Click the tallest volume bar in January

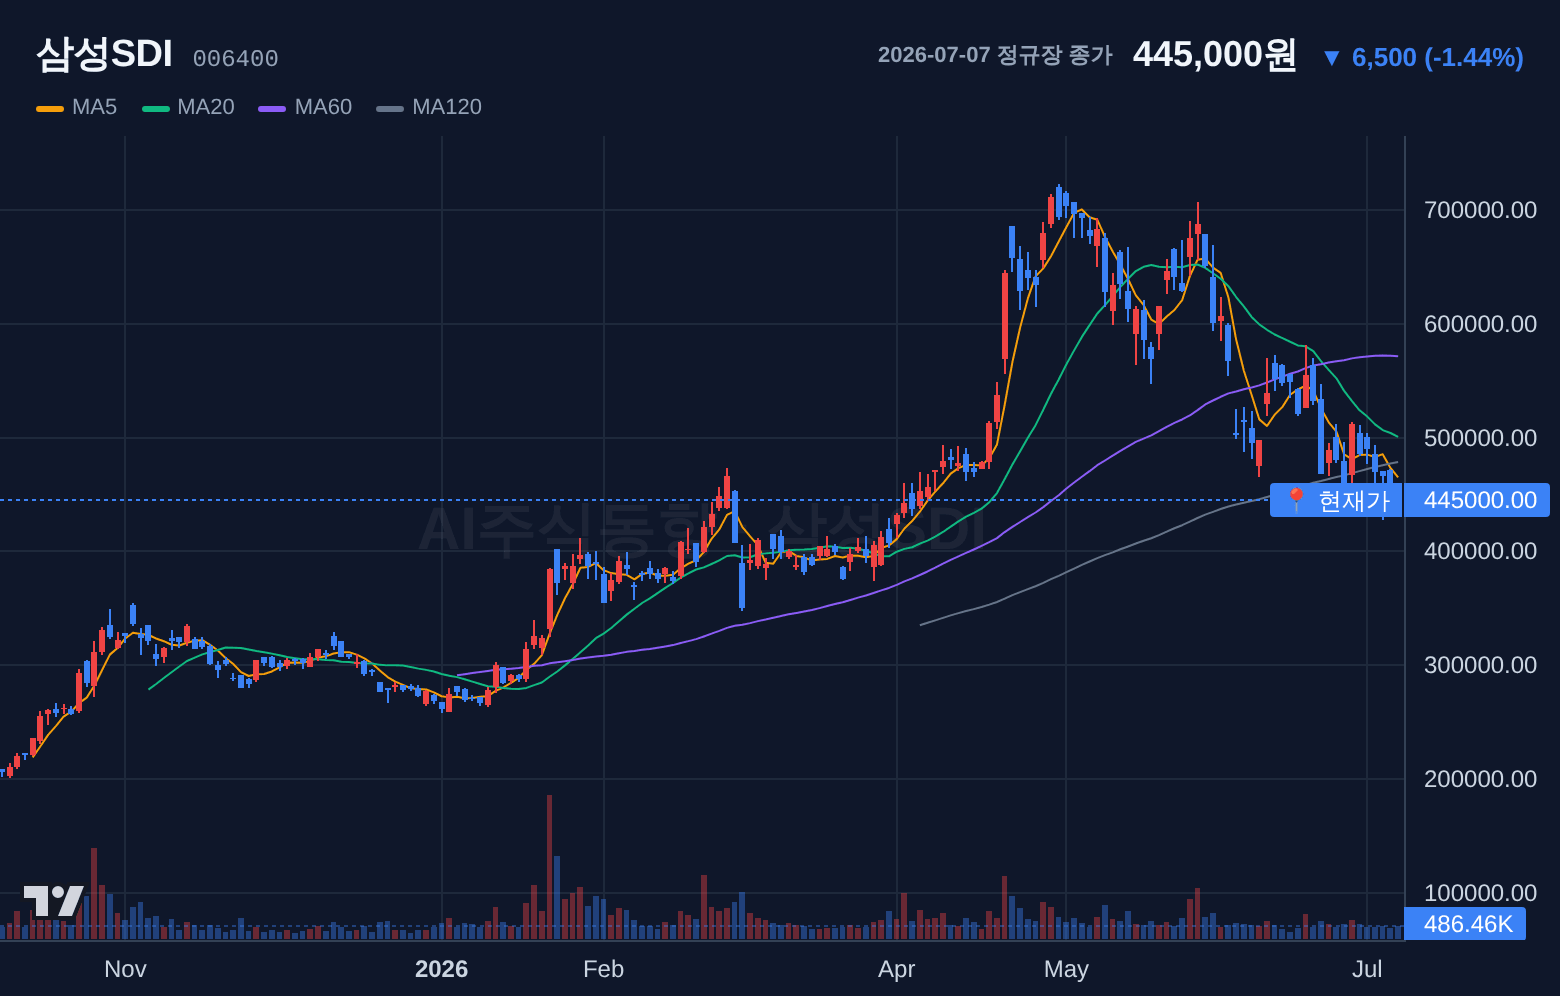pos(549,867)
